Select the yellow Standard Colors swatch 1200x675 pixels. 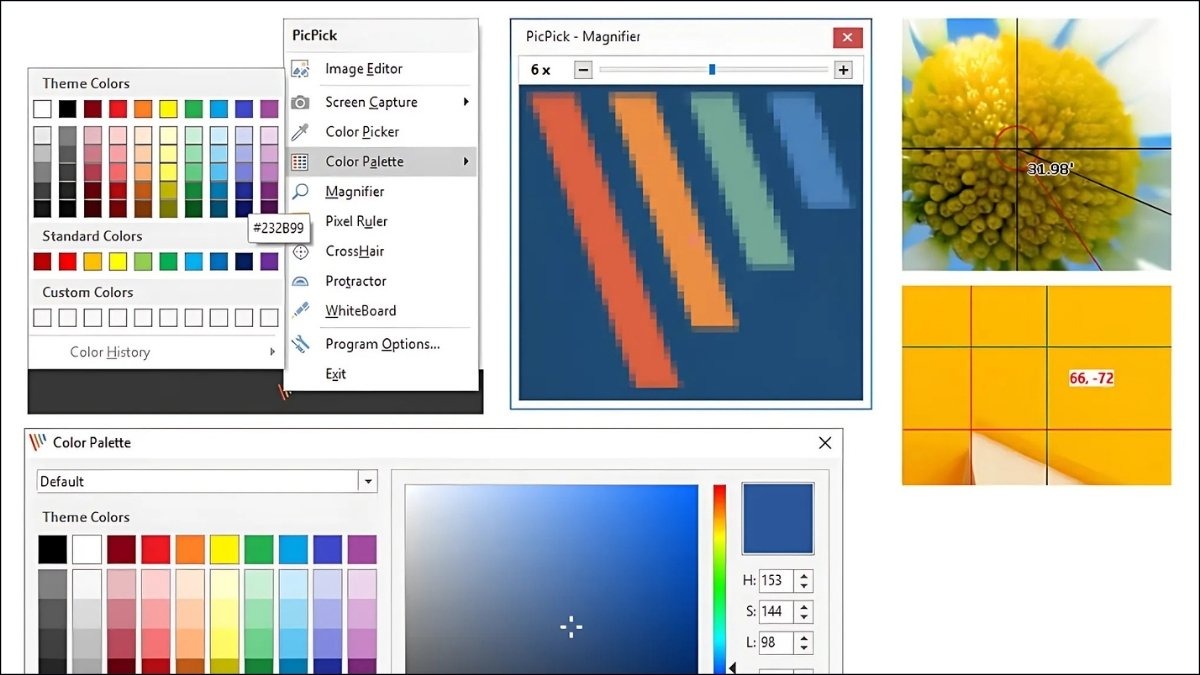pyautogui.click(x=118, y=262)
